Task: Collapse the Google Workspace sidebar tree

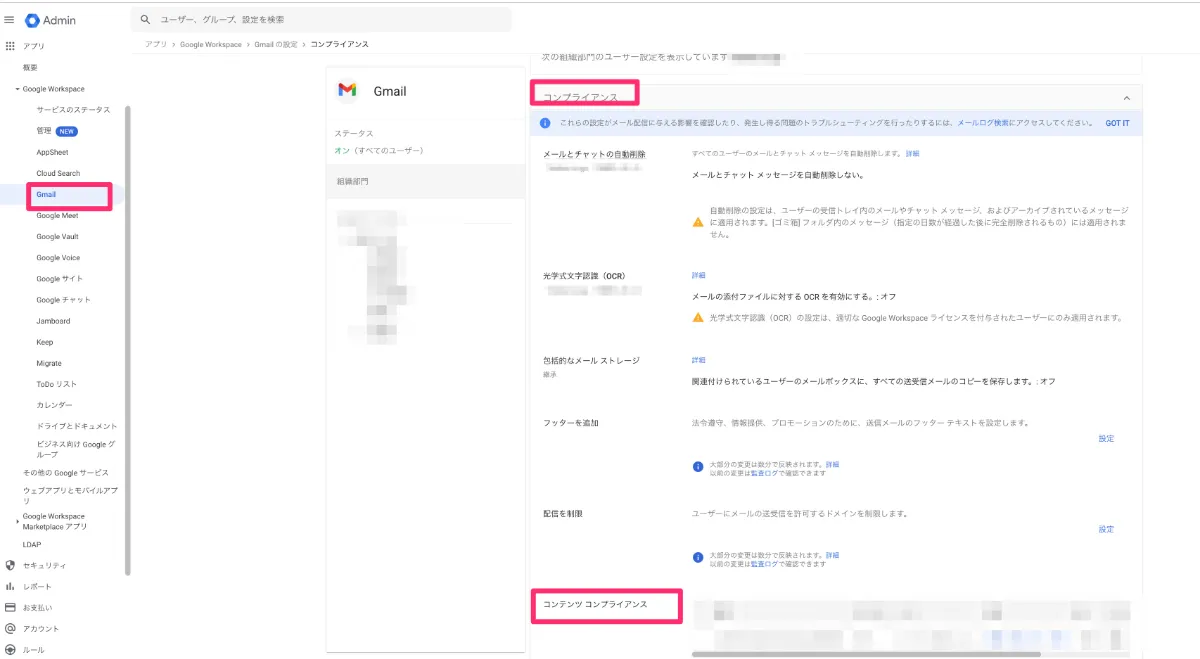Action: (17, 88)
